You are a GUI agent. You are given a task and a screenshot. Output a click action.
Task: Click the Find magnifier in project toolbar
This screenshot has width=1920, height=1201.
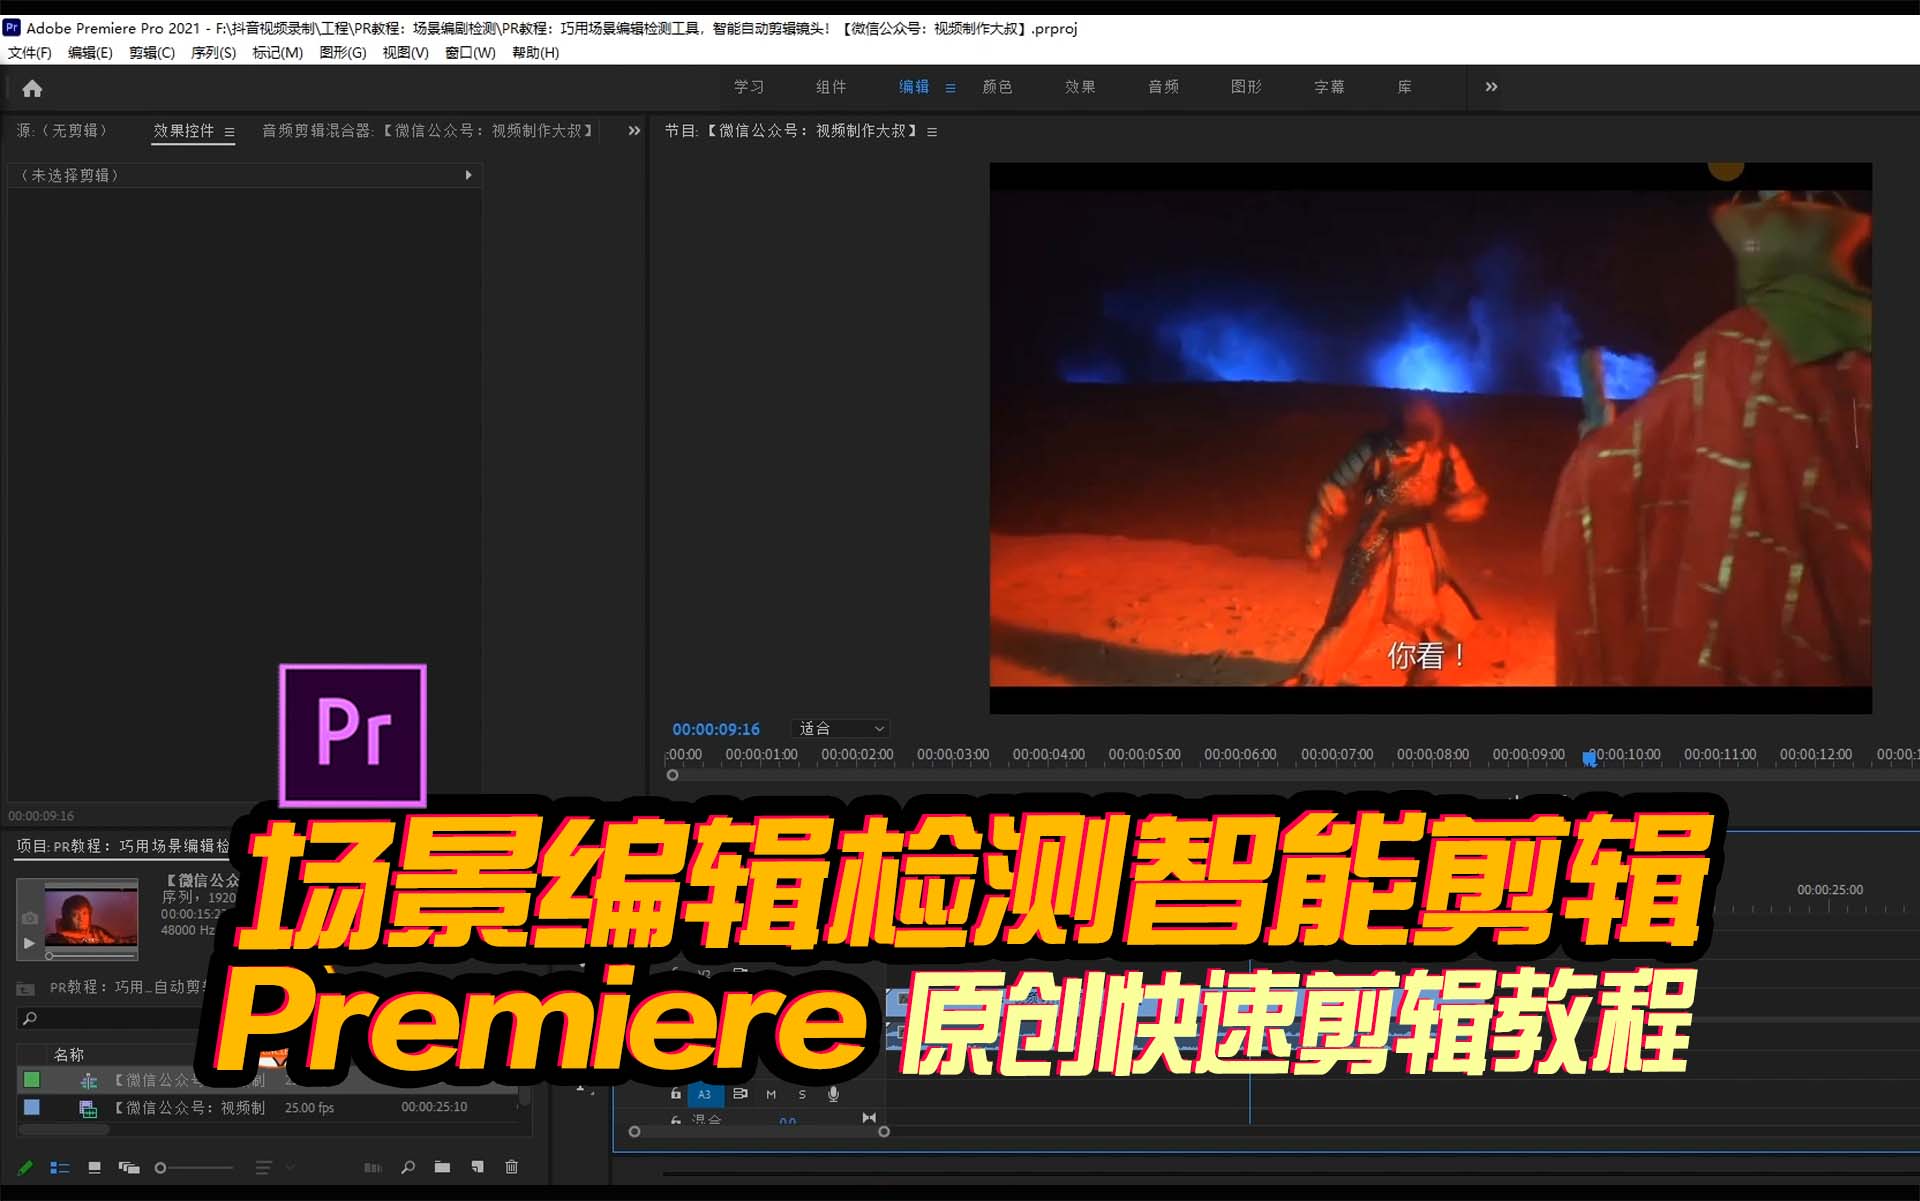[408, 1167]
